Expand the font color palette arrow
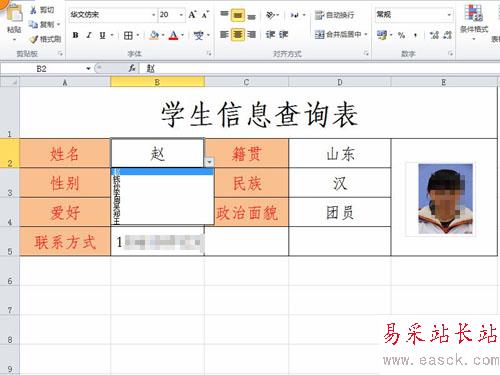500x375 pixels. pyautogui.click(x=182, y=35)
